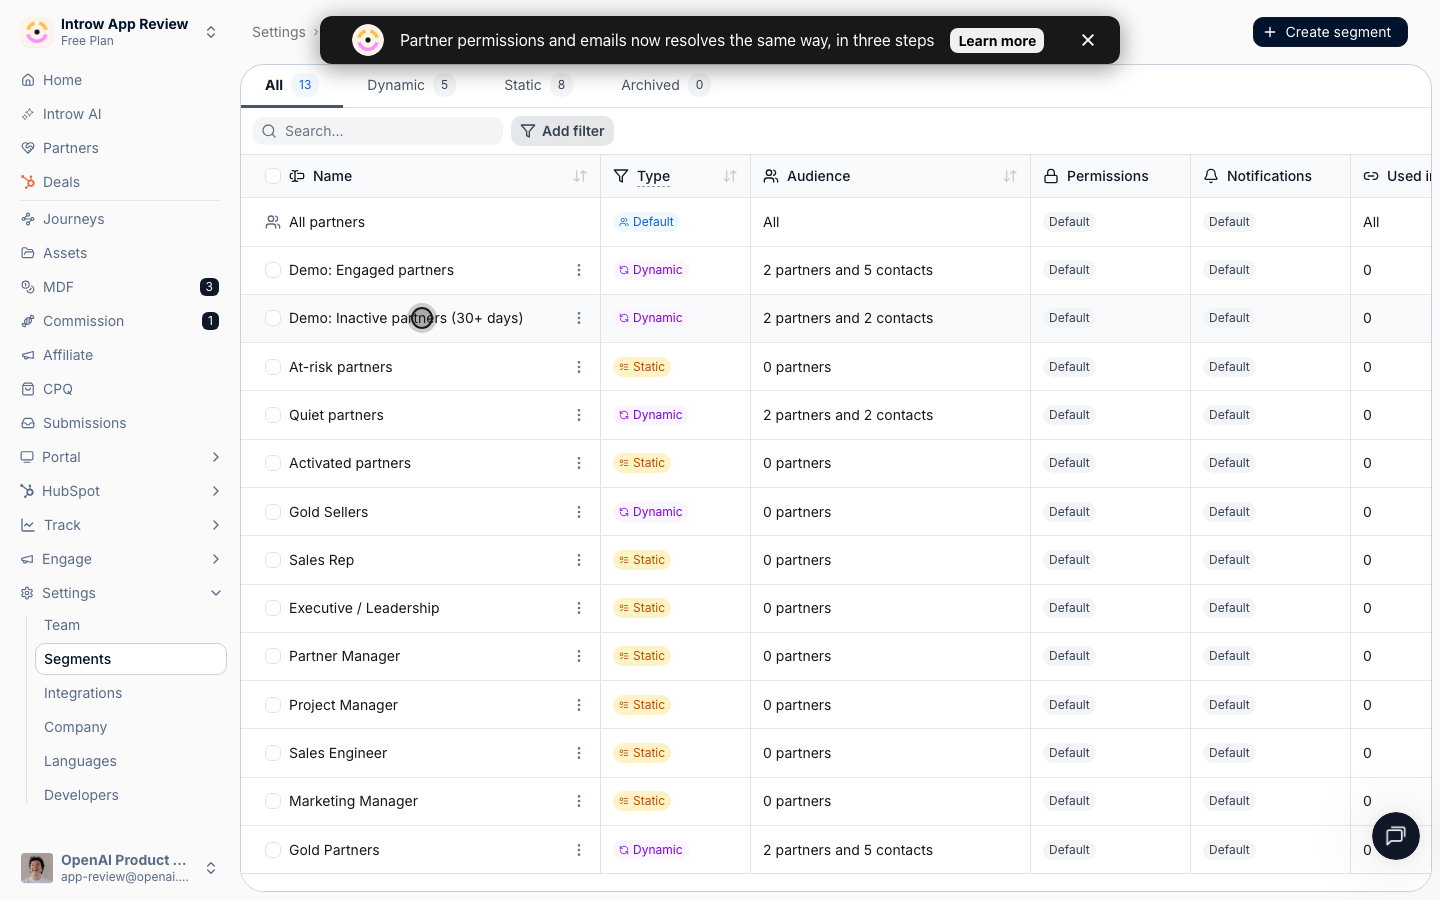The width and height of the screenshot is (1440, 900).
Task: Click Dynamic type badge for Gold Partners
Action: point(650,850)
